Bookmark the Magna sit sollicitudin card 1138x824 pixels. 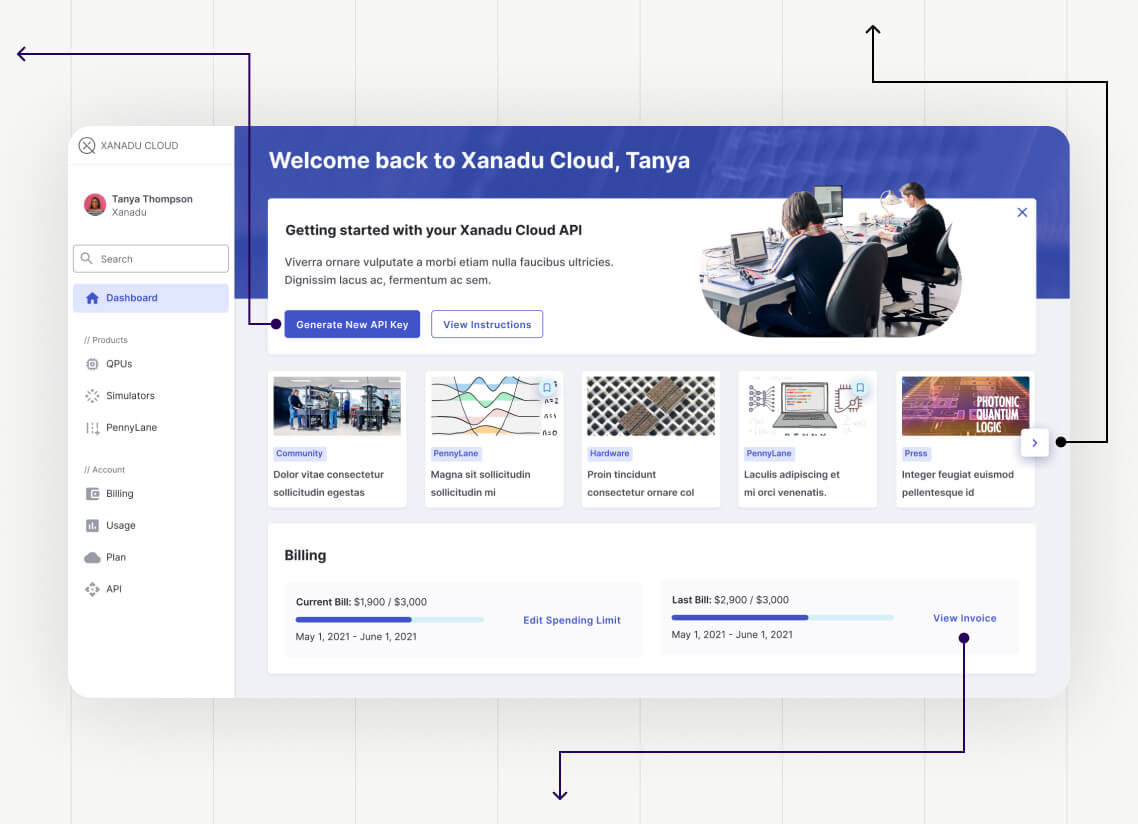coord(547,388)
